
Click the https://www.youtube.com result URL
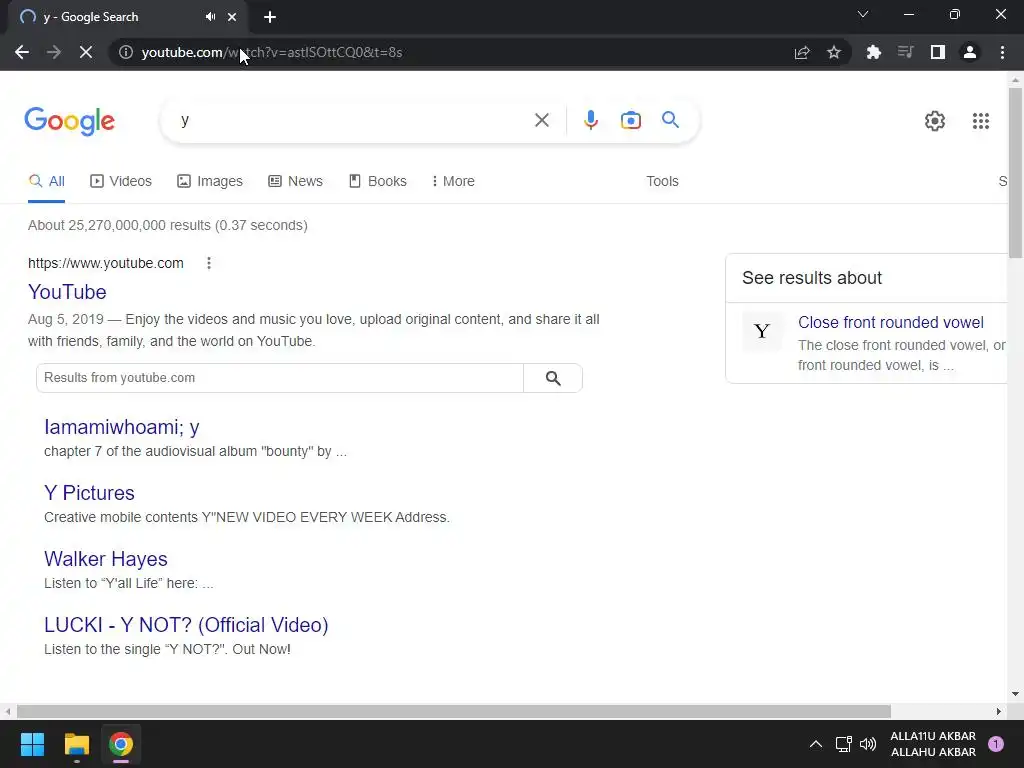tap(106, 263)
